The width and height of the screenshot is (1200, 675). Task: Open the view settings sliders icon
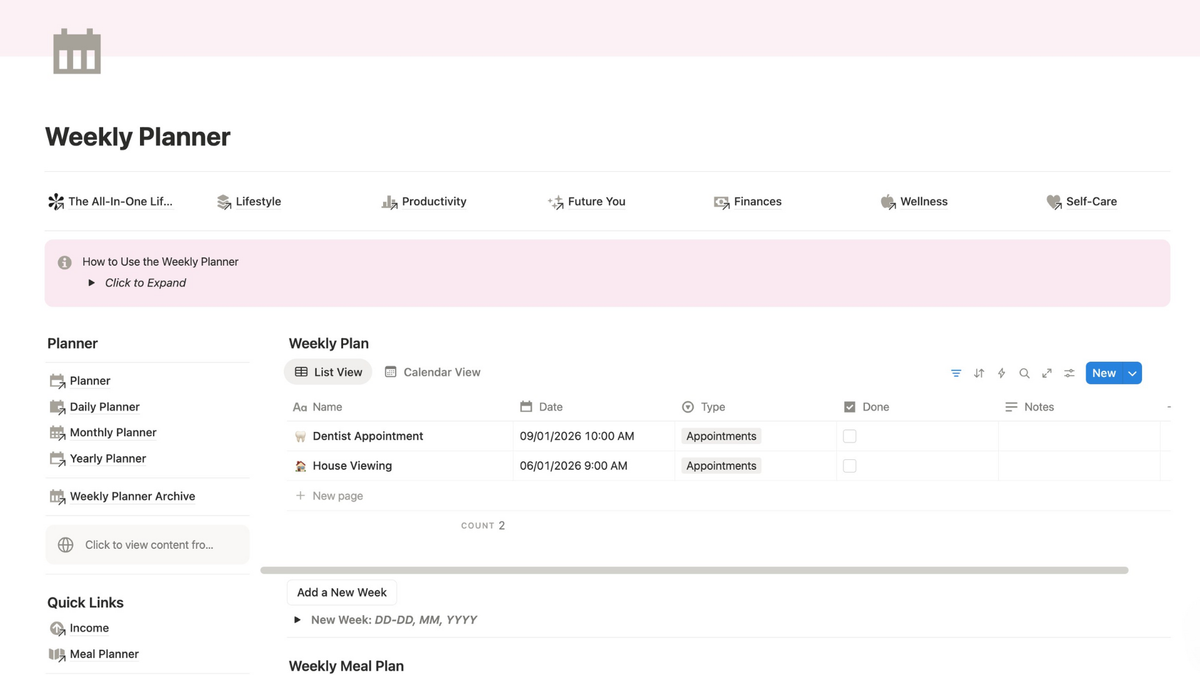click(1069, 373)
